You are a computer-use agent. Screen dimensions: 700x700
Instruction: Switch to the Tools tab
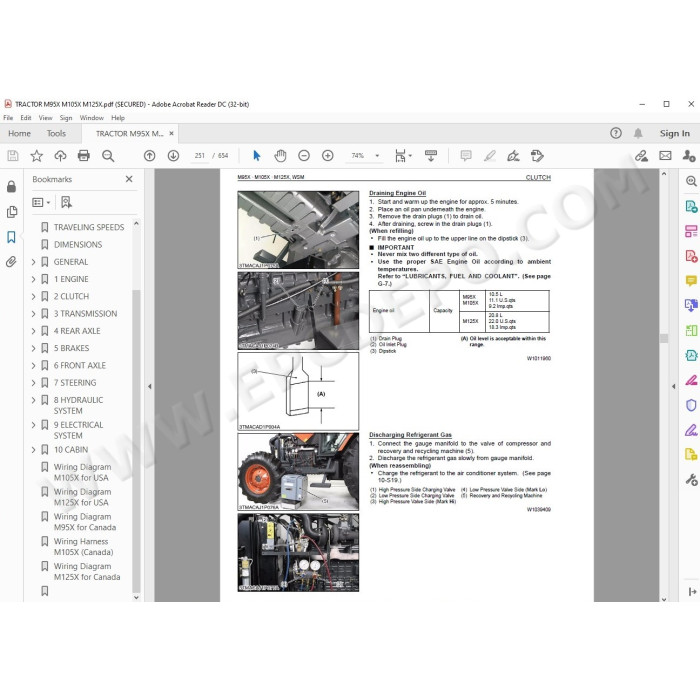[x=56, y=133]
